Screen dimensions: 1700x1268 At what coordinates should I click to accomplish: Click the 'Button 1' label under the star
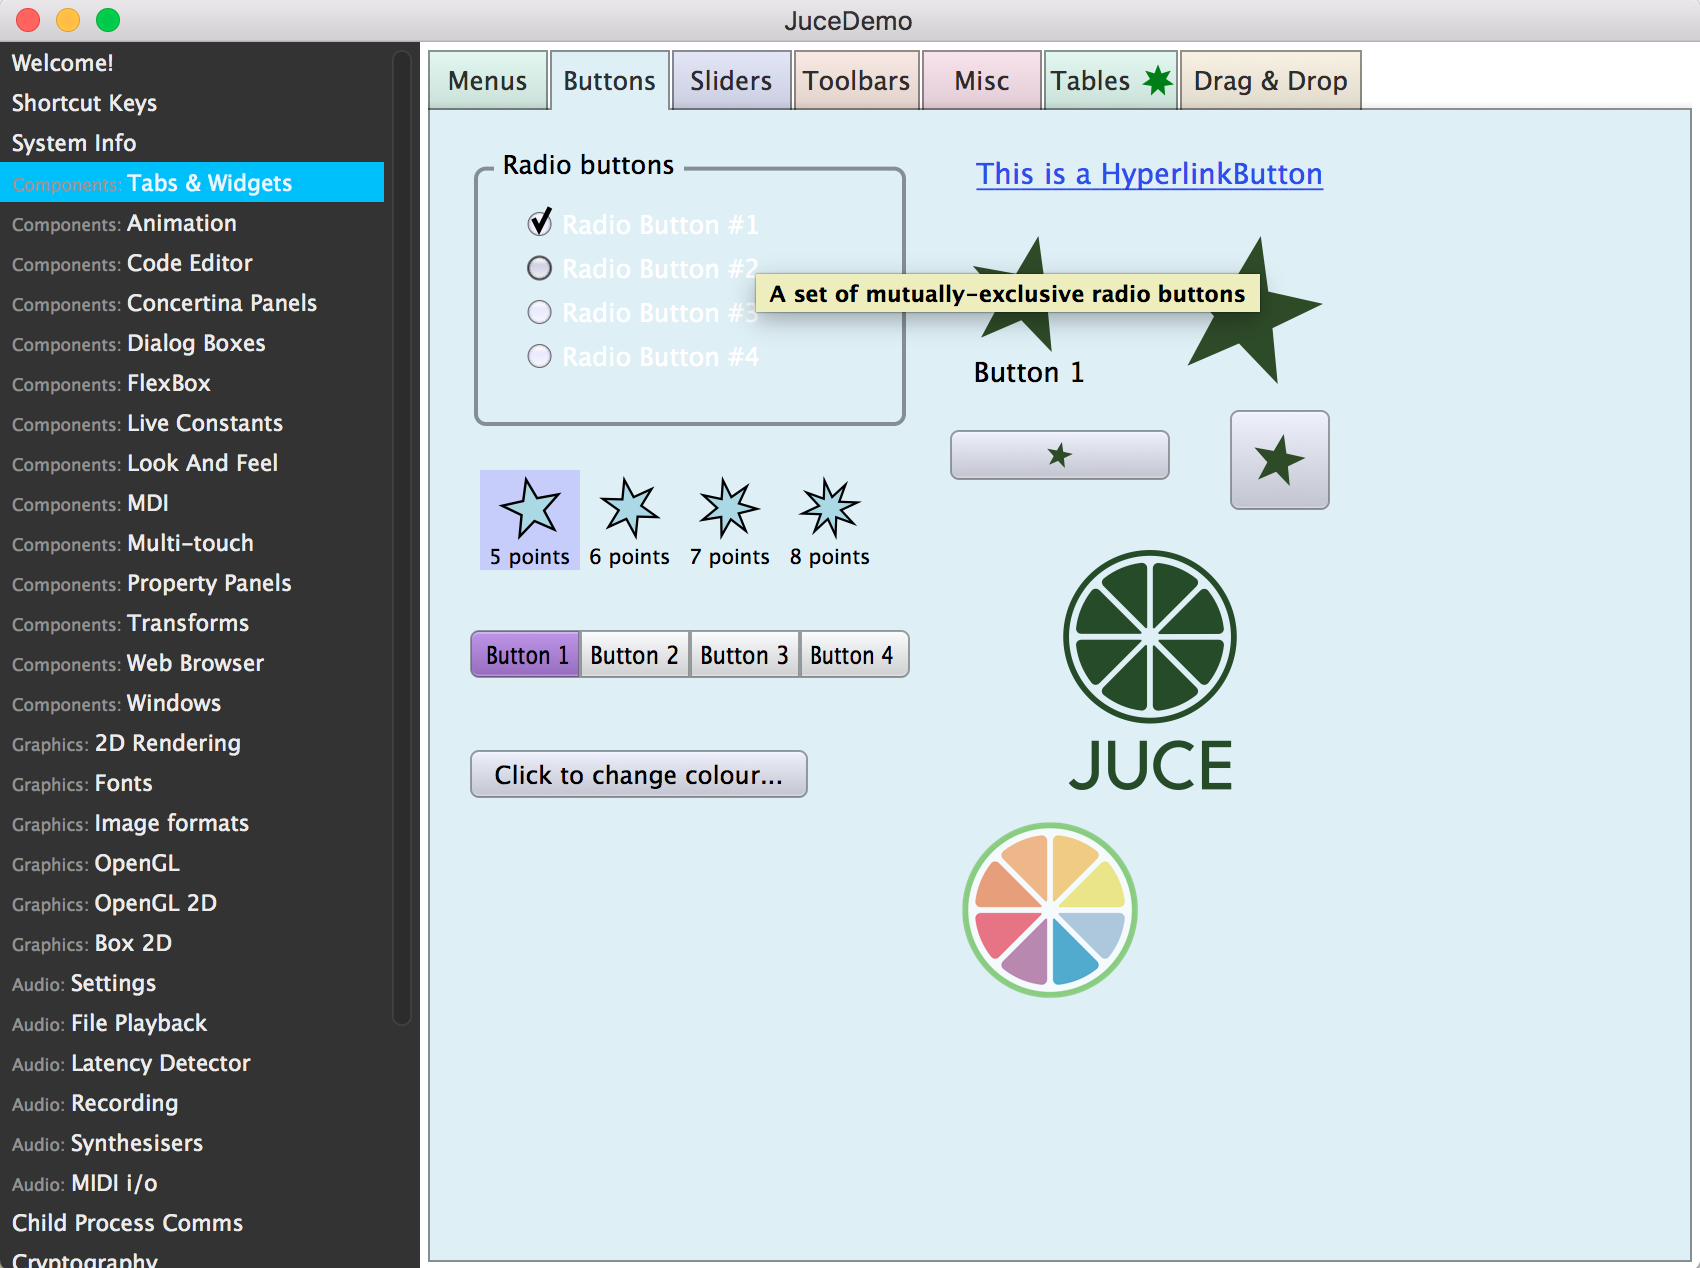[1029, 372]
